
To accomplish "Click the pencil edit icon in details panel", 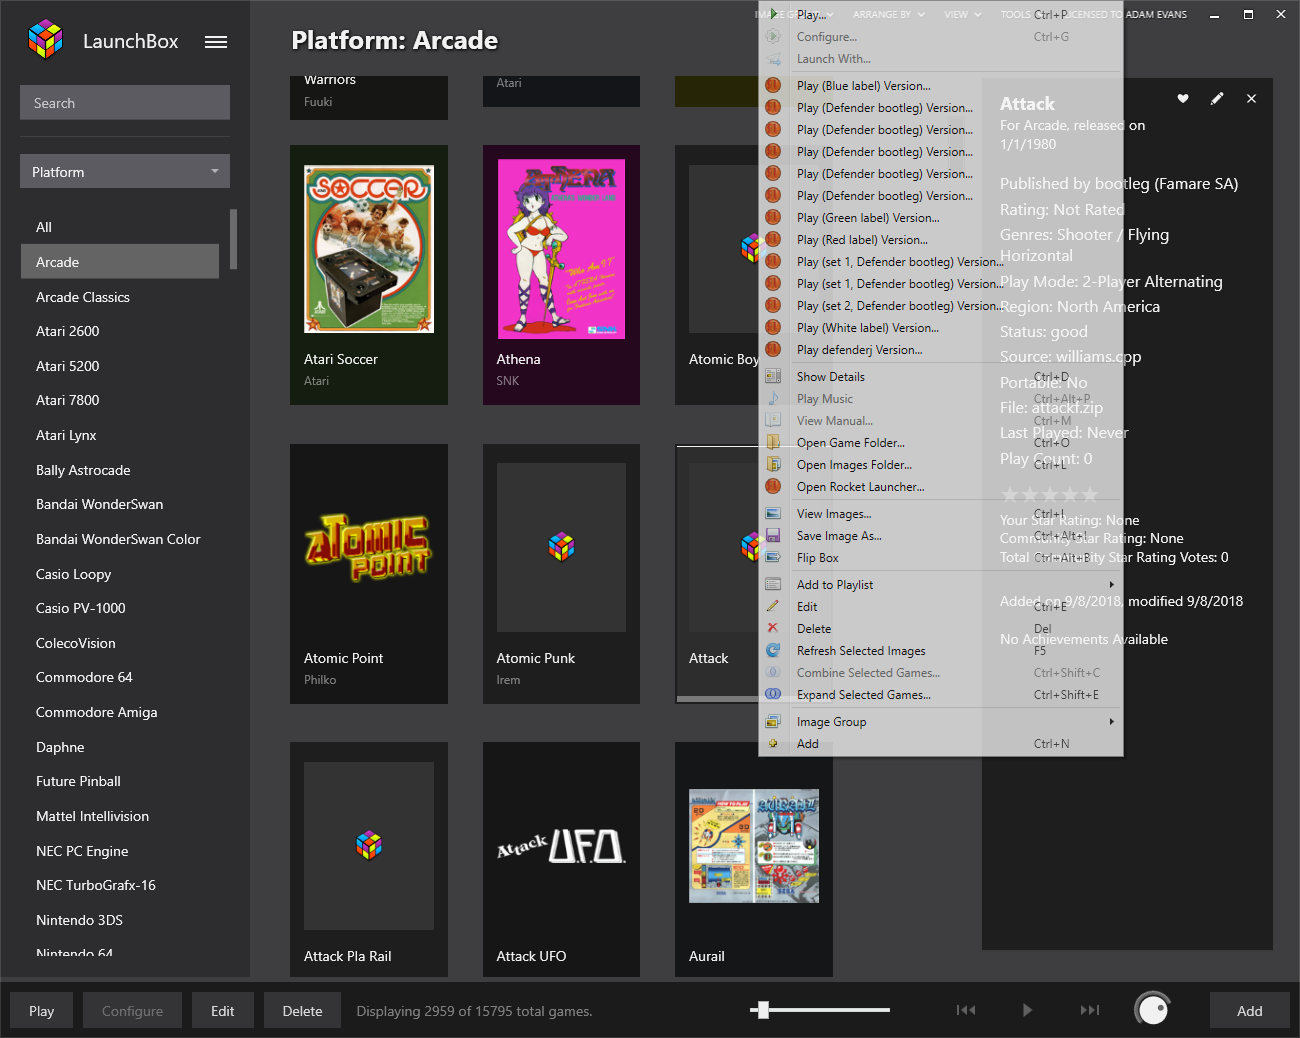I will click(1217, 98).
